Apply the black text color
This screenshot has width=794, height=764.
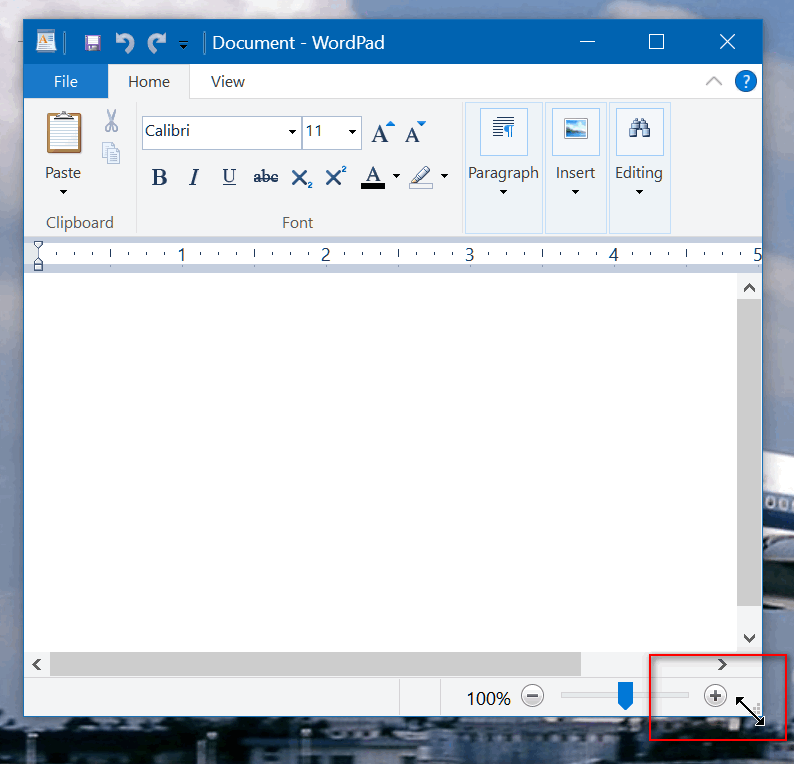pos(373,177)
